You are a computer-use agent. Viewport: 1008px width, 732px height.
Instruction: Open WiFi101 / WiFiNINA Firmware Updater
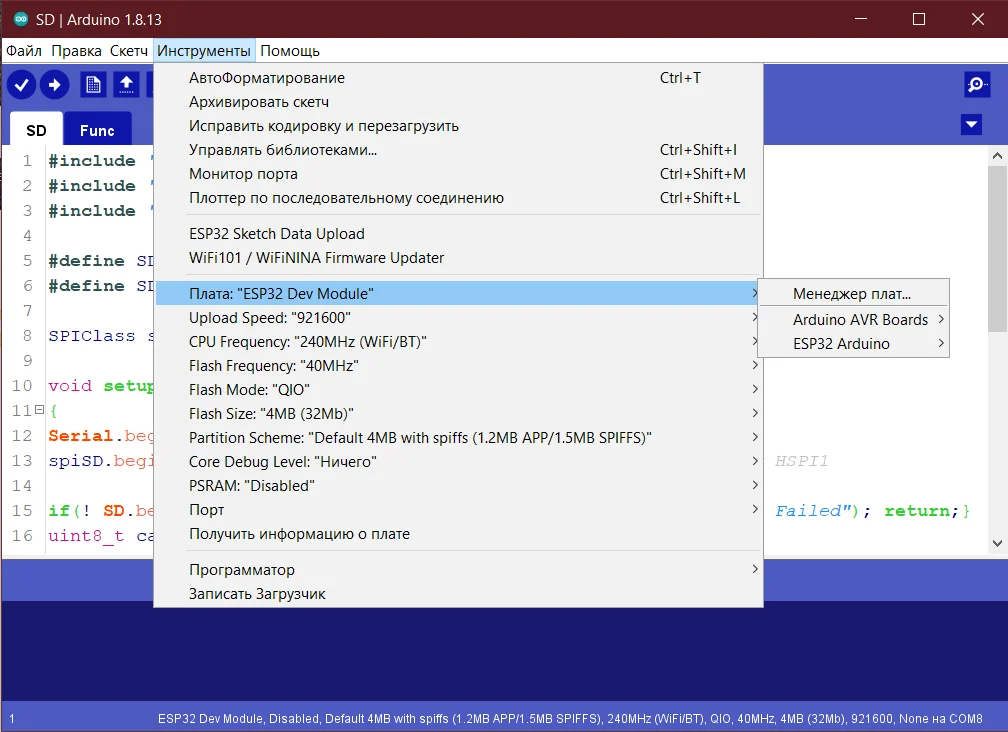coord(459,258)
